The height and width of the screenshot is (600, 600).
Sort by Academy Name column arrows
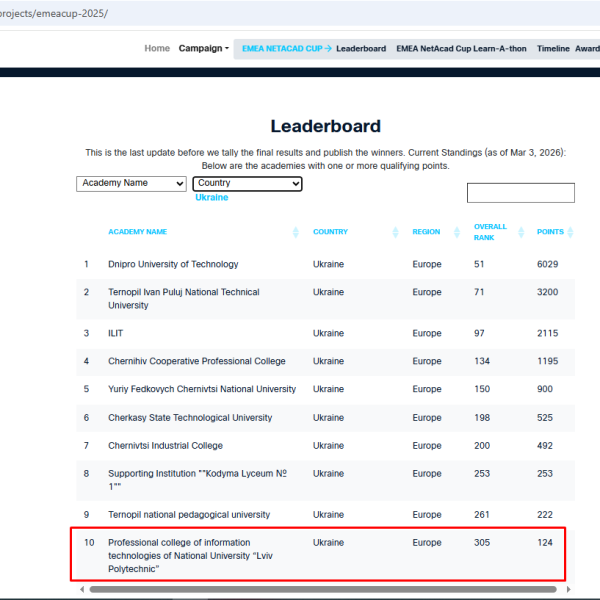296,232
